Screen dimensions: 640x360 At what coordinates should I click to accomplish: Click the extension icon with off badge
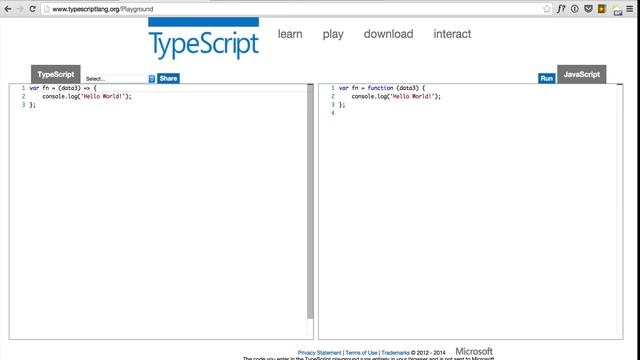pos(617,11)
